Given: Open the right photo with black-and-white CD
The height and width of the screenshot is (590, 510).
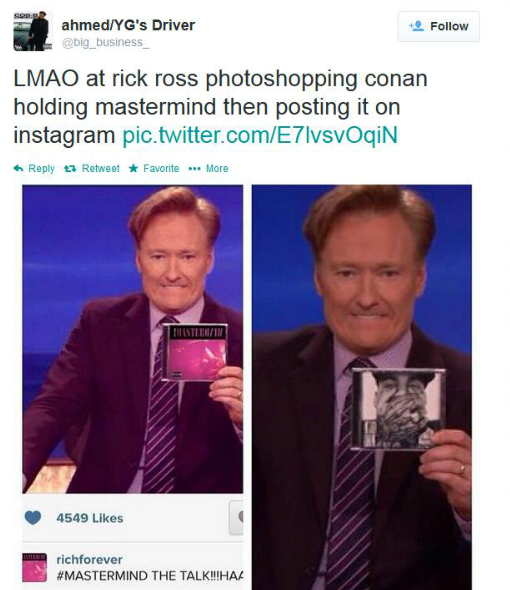Looking at the screenshot, I should 362,387.
